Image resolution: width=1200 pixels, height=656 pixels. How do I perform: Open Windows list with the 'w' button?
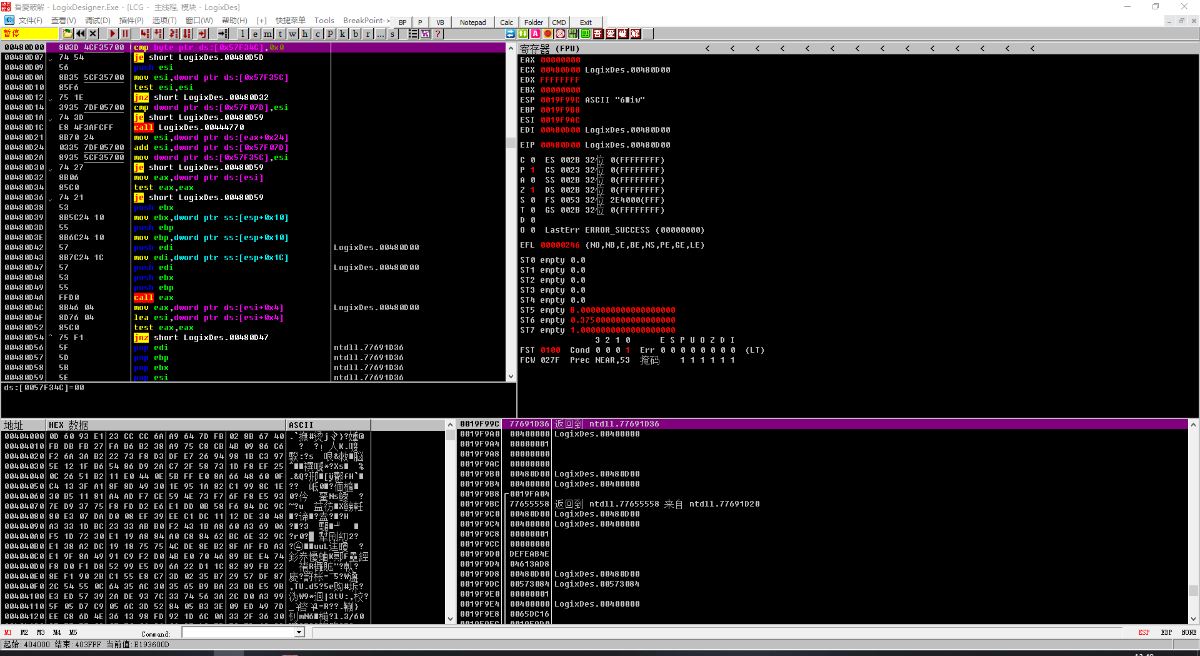pyautogui.click(x=293, y=33)
